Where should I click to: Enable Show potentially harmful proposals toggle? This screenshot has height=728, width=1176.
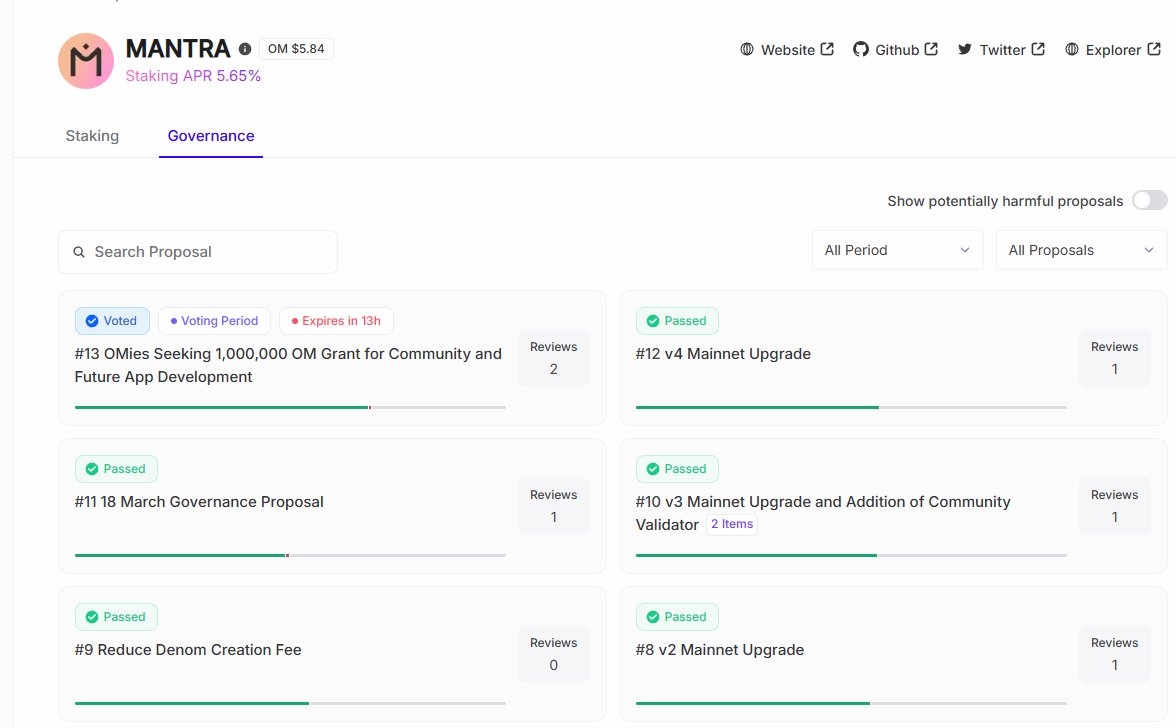click(1149, 201)
